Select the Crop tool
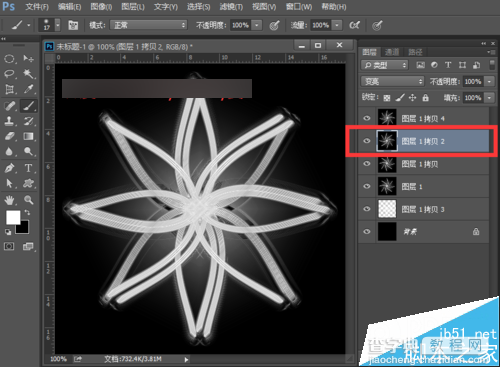Image resolution: width=500 pixels, height=367 pixels. point(9,89)
